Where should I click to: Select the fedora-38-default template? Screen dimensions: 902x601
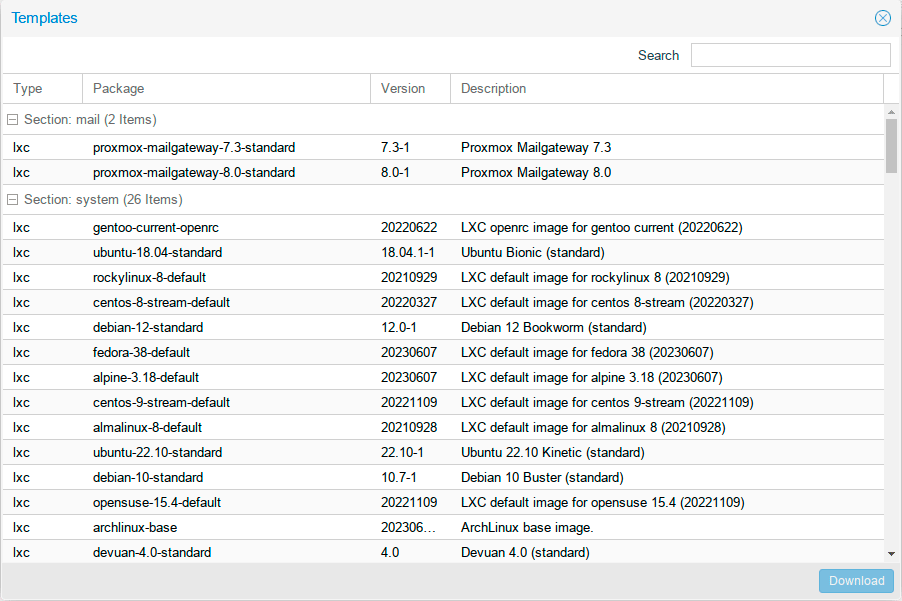coord(141,353)
